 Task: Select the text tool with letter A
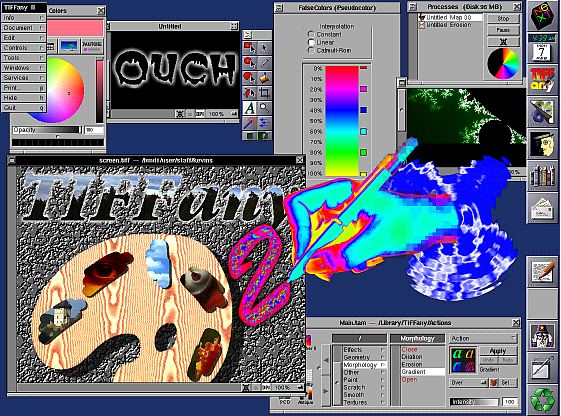[250, 108]
